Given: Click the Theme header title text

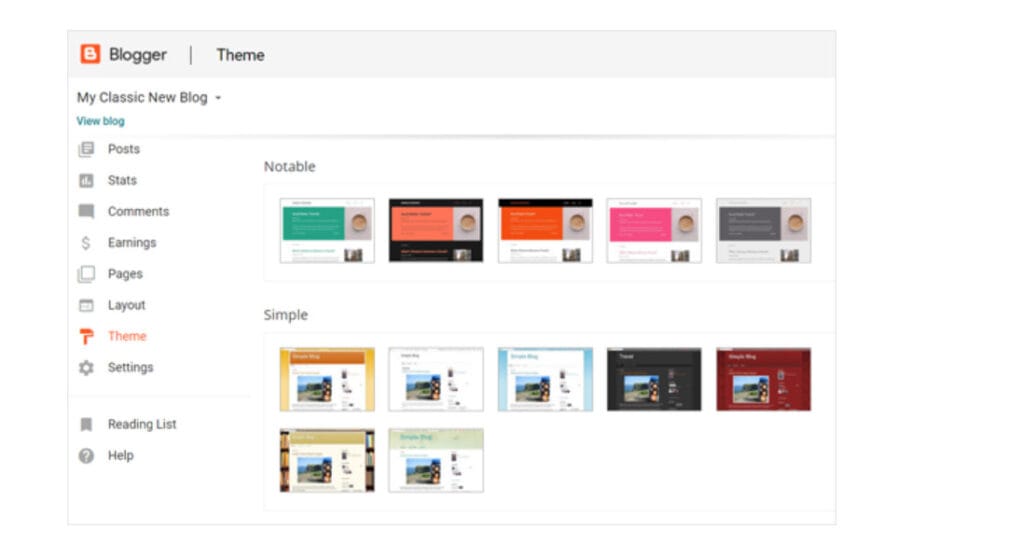Looking at the screenshot, I should [240, 55].
